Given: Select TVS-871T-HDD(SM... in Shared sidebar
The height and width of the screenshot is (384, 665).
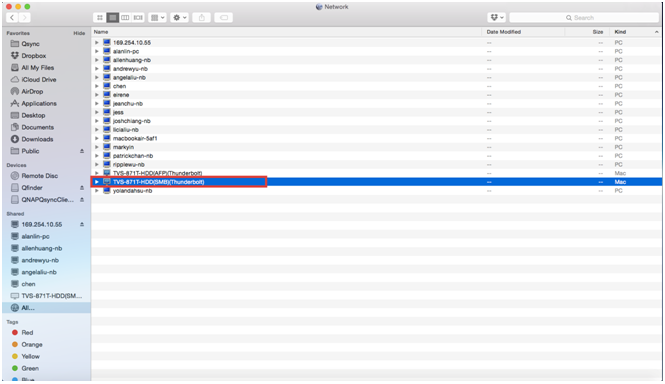Looking at the screenshot, I should click(x=52, y=296).
